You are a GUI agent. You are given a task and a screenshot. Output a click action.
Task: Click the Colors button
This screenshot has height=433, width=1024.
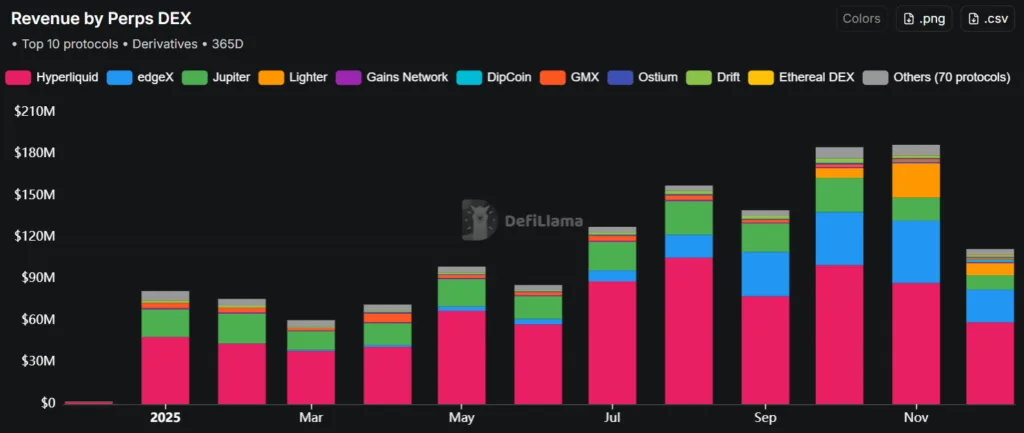861,18
